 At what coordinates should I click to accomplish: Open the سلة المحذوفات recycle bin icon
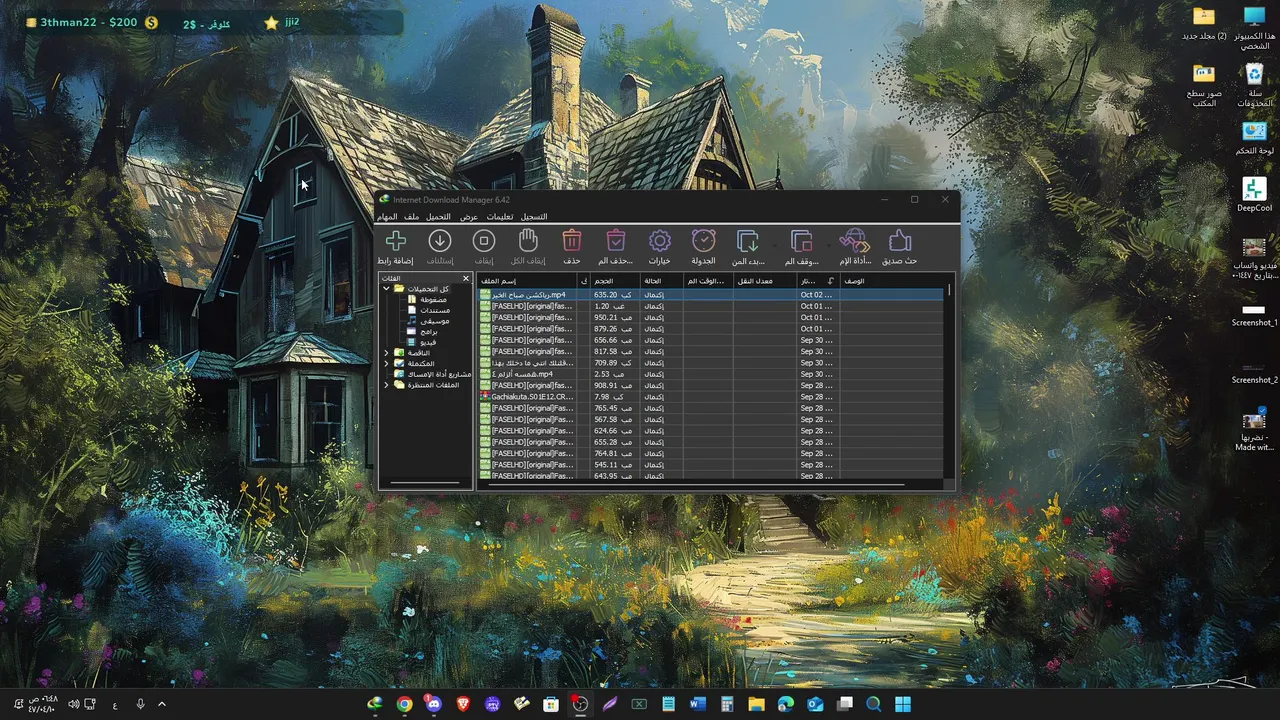pos(1254,86)
